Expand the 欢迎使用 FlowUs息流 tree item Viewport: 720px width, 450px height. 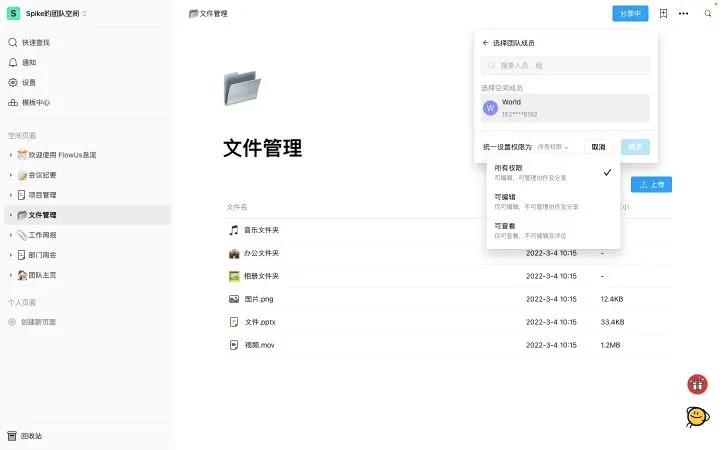click(x=11, y=155)
